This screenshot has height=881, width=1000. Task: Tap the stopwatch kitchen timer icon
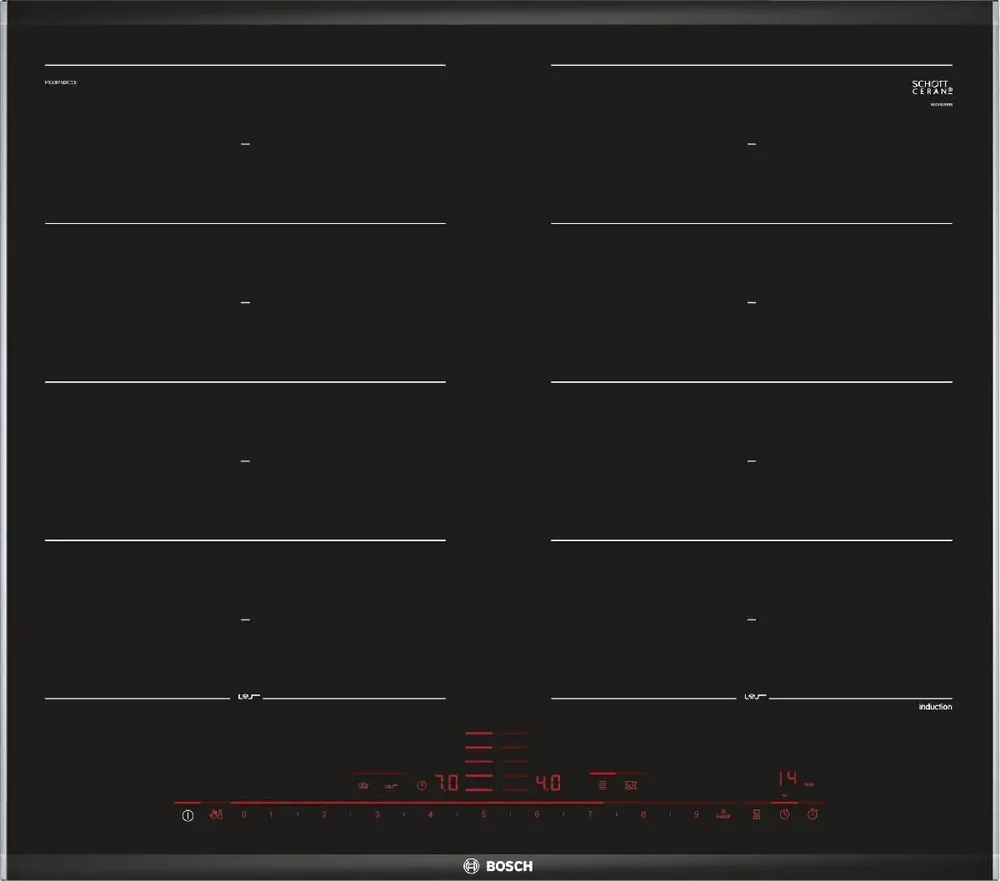coord(813,815)
